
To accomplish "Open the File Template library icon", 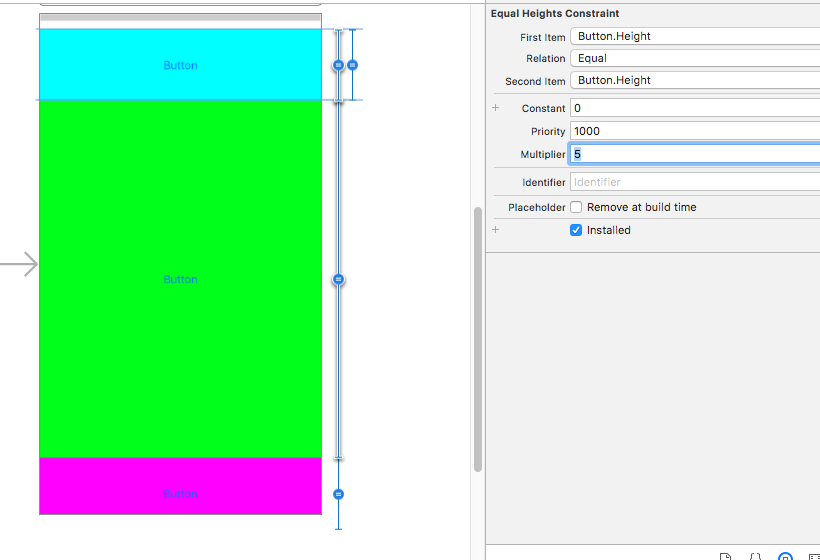I will tap(727, 556).
